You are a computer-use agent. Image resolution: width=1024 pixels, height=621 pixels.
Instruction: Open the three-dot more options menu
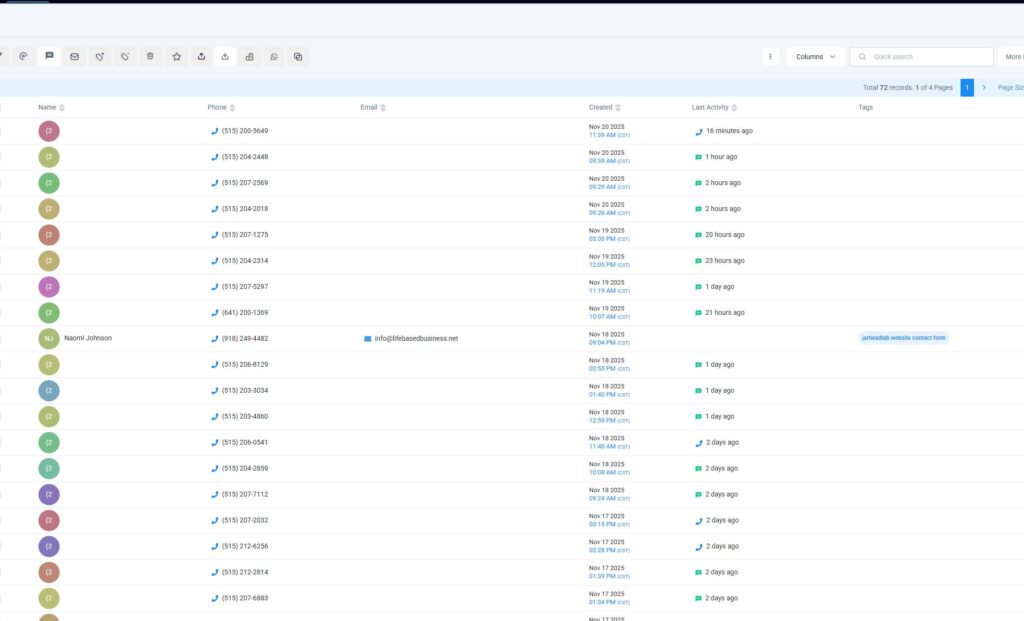click(x=770, y=57)
